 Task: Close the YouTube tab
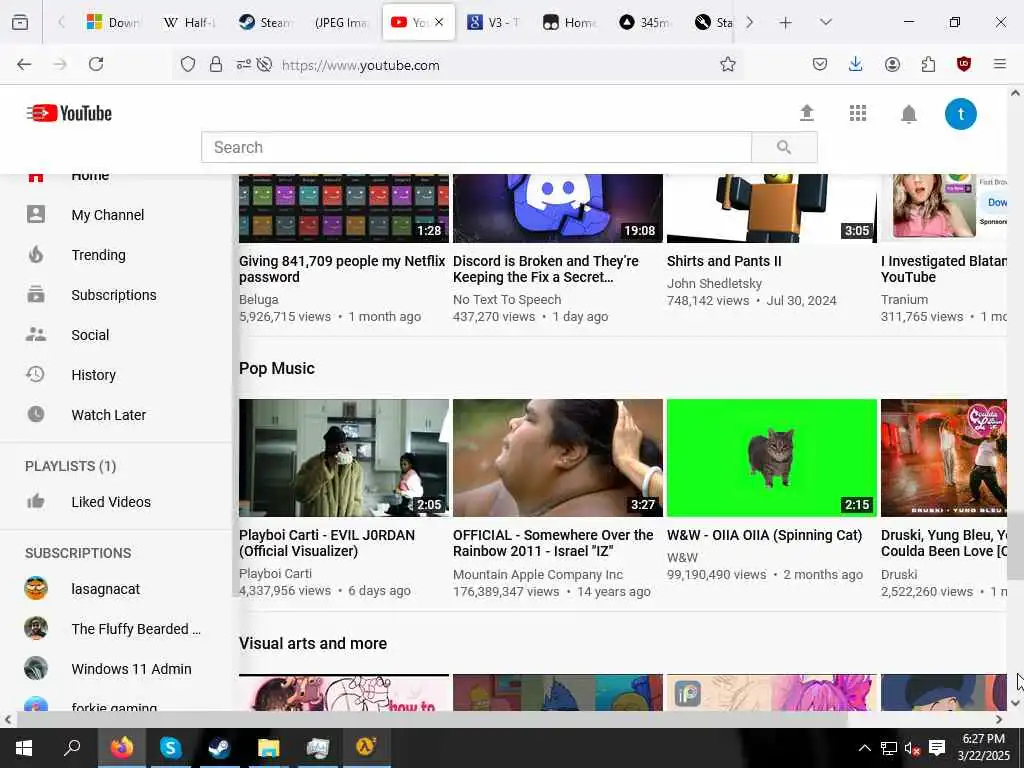439,22
